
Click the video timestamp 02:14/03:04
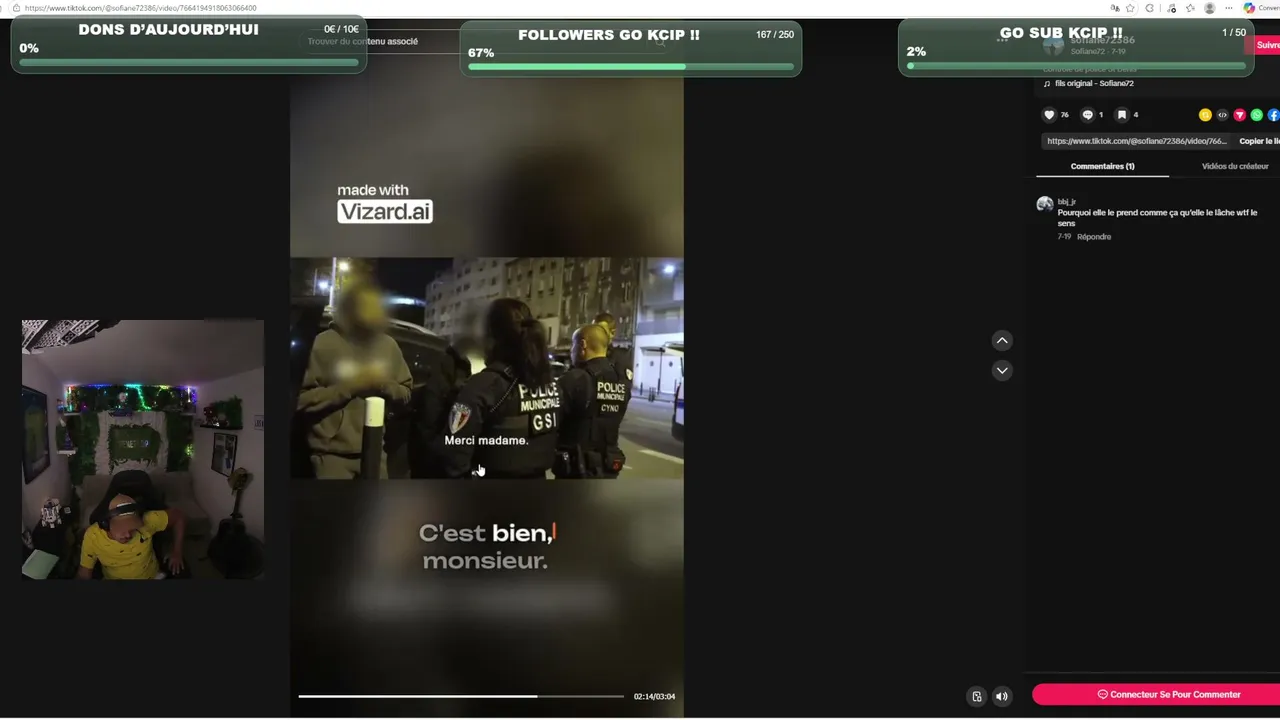[x=654, y=696]
